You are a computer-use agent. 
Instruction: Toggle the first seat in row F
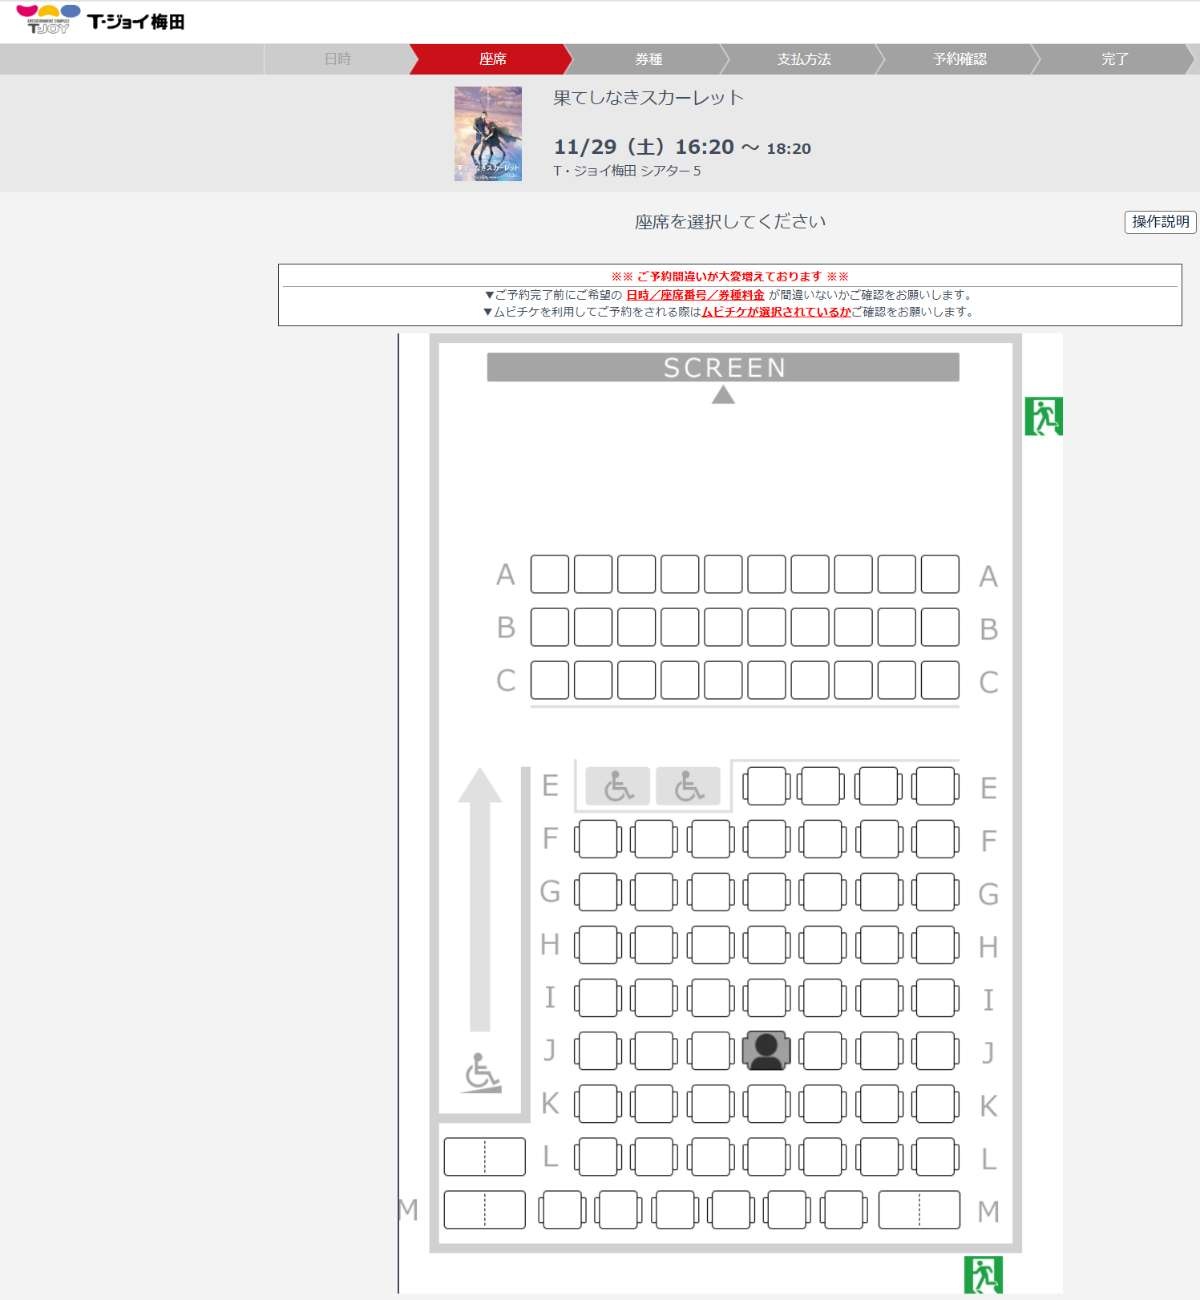[598, 839]
